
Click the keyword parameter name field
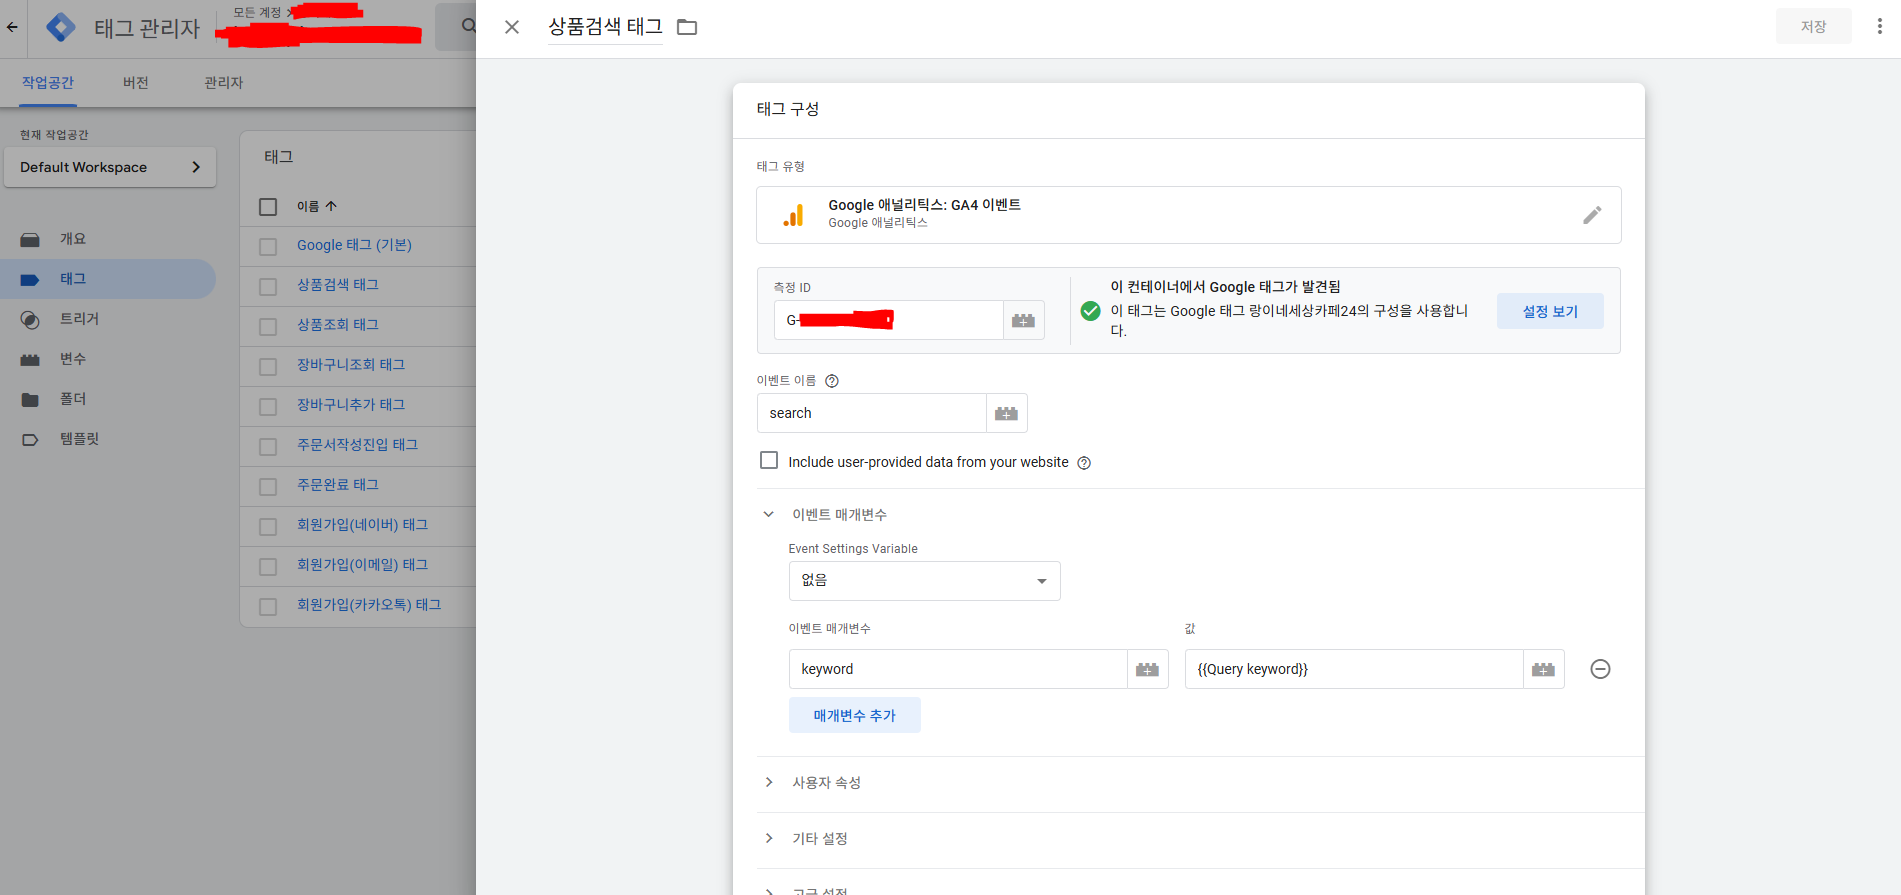click(958, 669)
